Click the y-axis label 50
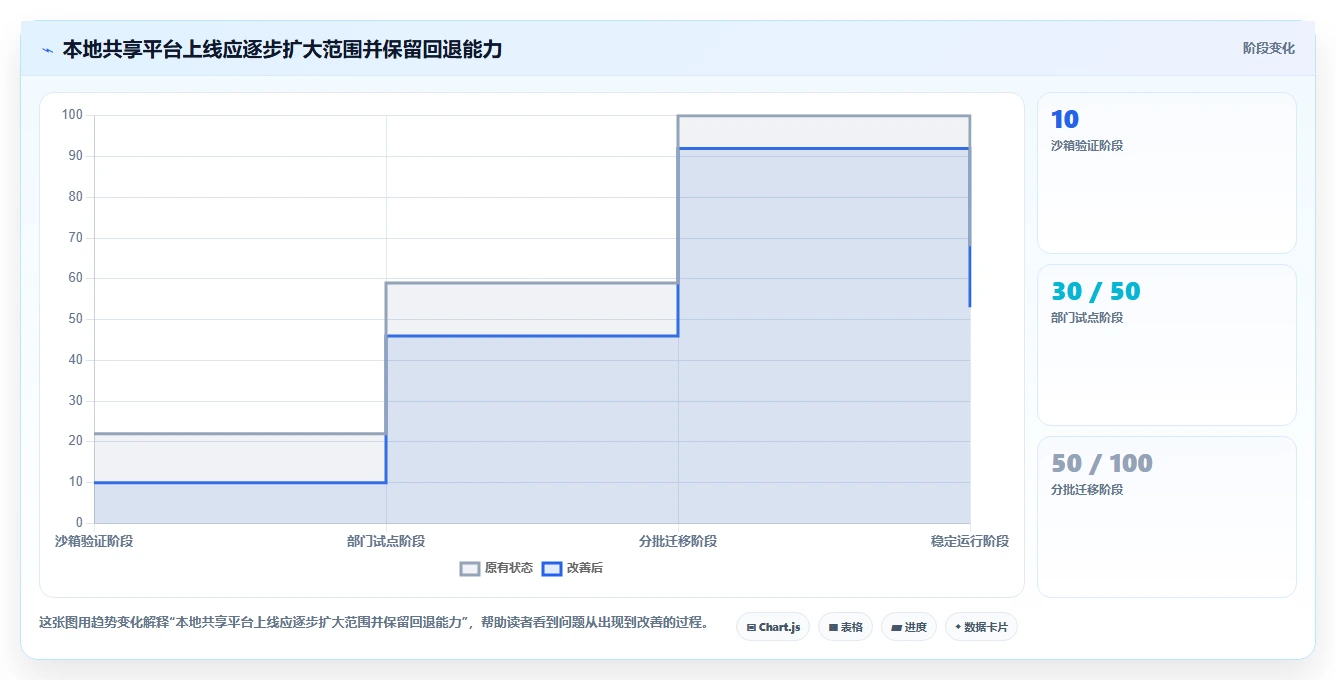The image size is (1336, 680). [x=75, y=319]
